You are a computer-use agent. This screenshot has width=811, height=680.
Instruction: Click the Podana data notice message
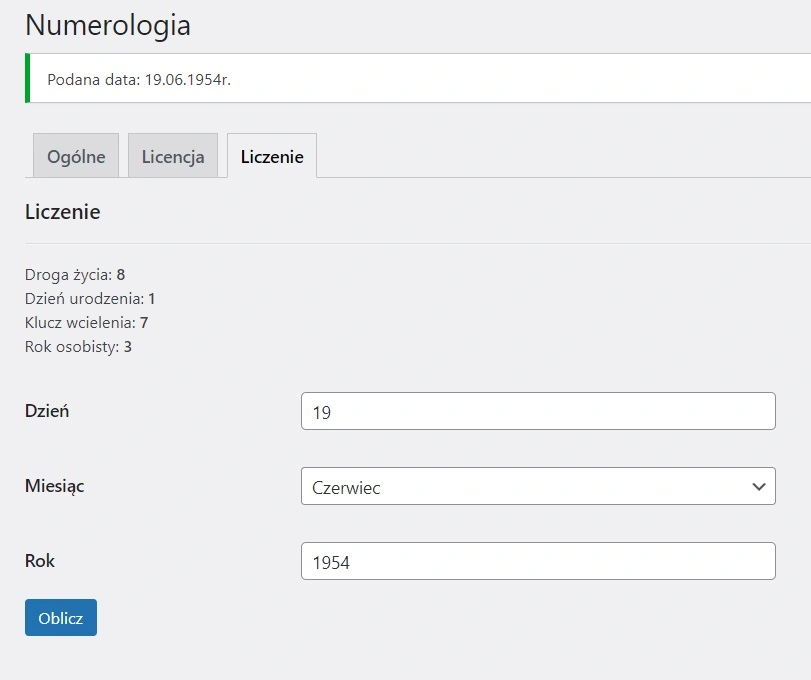[139, 79]
